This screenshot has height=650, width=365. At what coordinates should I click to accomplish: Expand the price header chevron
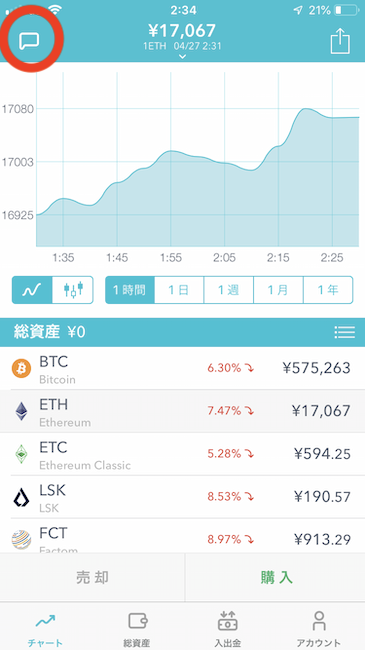click(182, 56)
